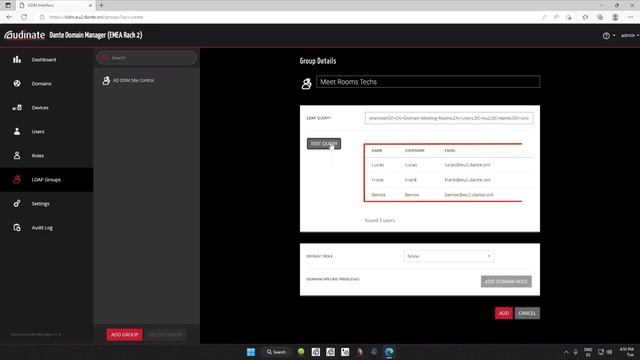This screenshot has width=640, height=360.
Task: Focus the group search field
Action: tap(147, 58)
